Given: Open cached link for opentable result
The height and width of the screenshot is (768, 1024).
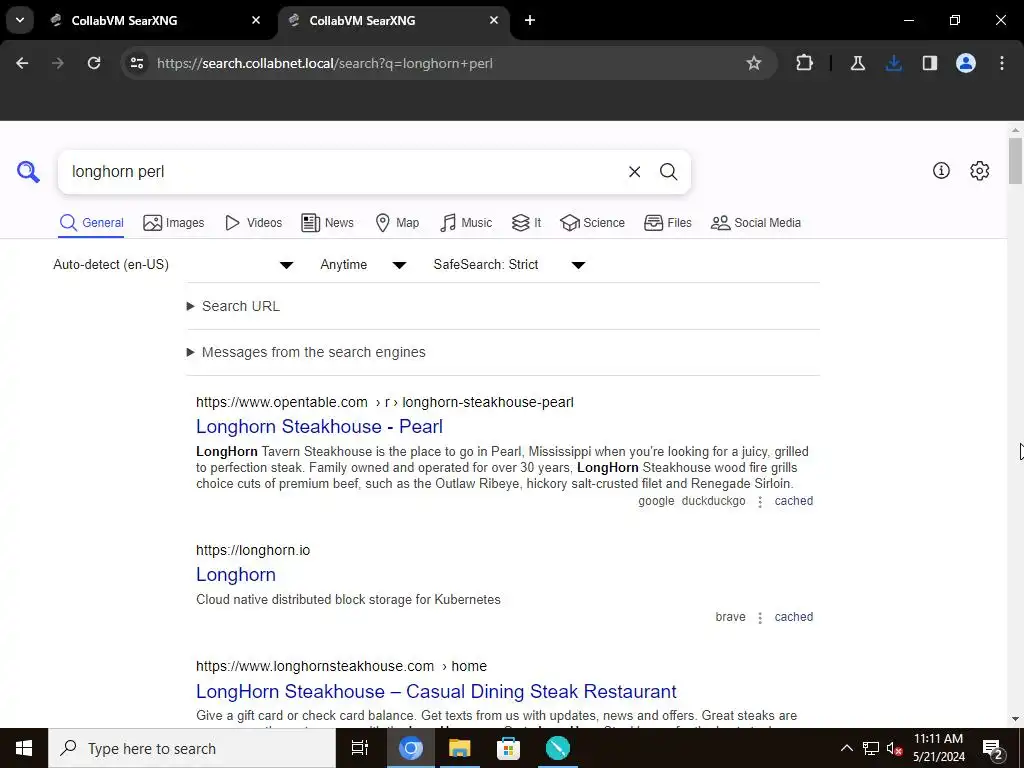Looking at the screenshot, I should [793, 501].
